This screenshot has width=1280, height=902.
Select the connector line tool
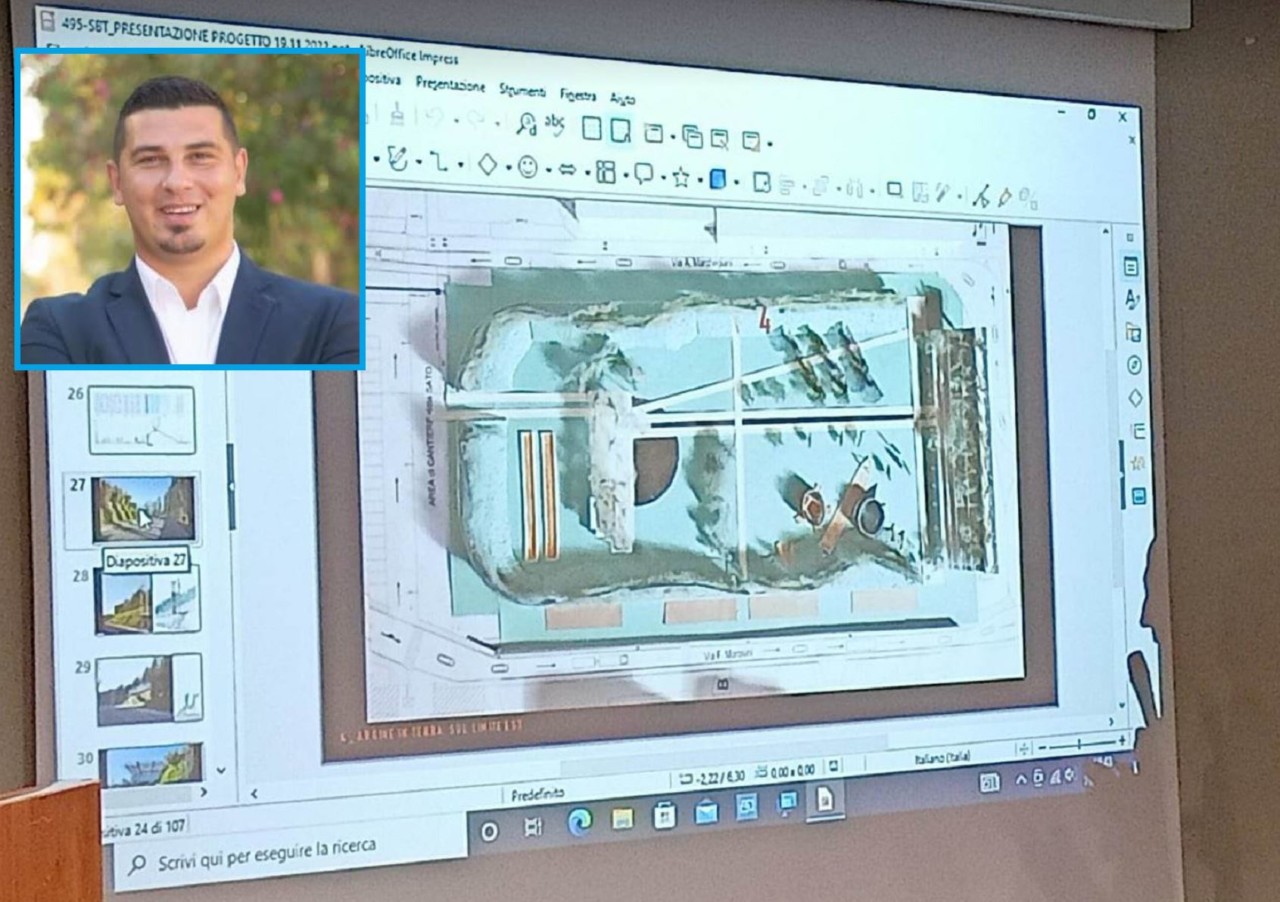[x=439, y=161]
